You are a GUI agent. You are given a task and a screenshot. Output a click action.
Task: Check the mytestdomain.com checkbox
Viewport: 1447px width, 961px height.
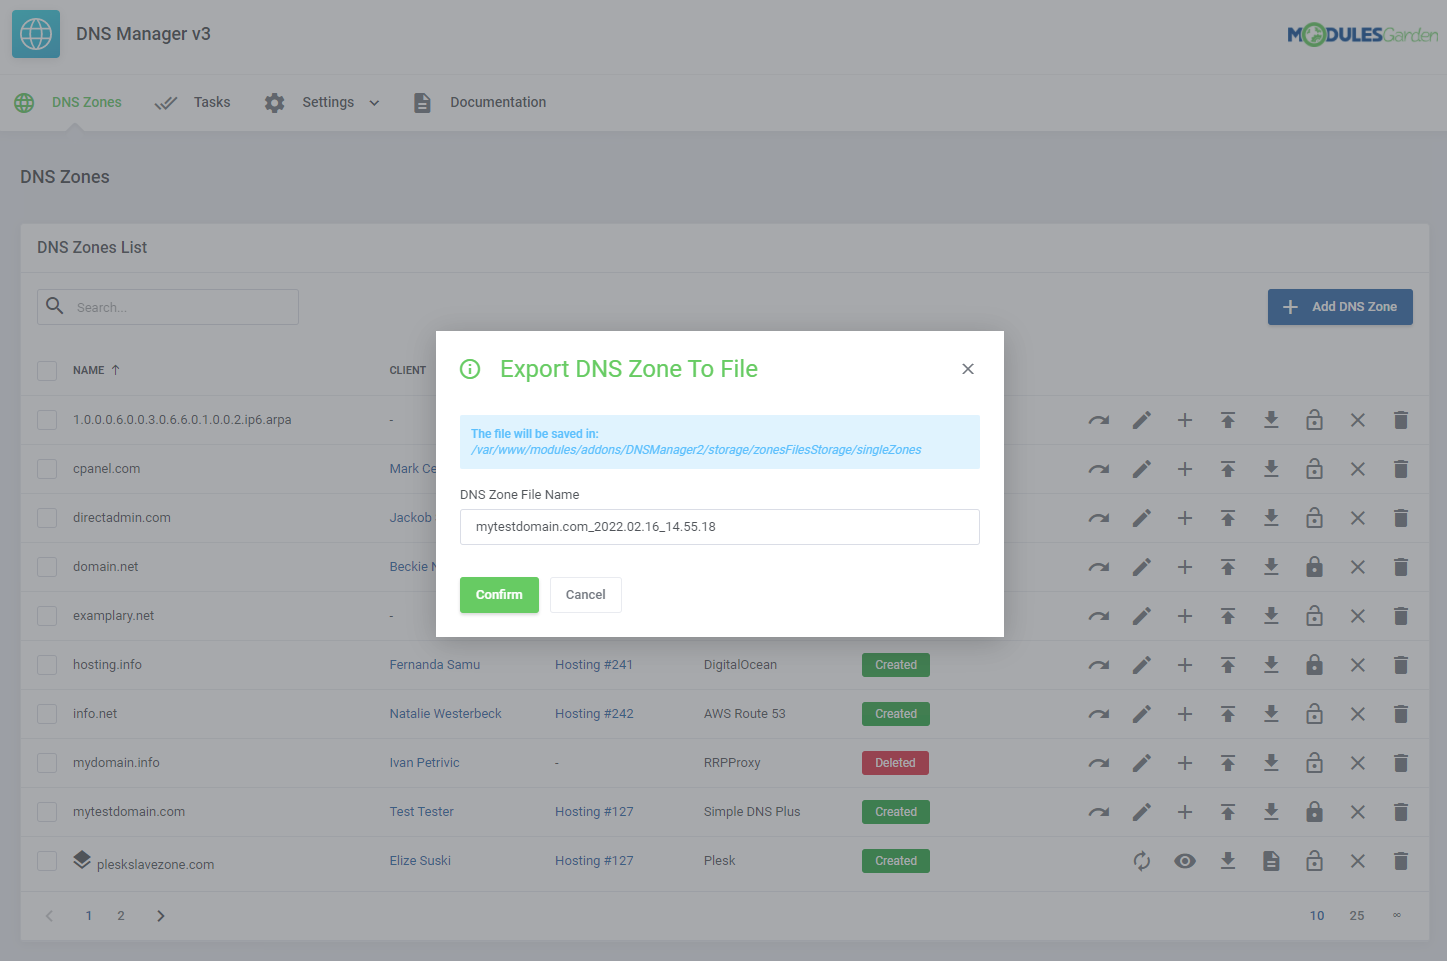(x=47, y=812)
